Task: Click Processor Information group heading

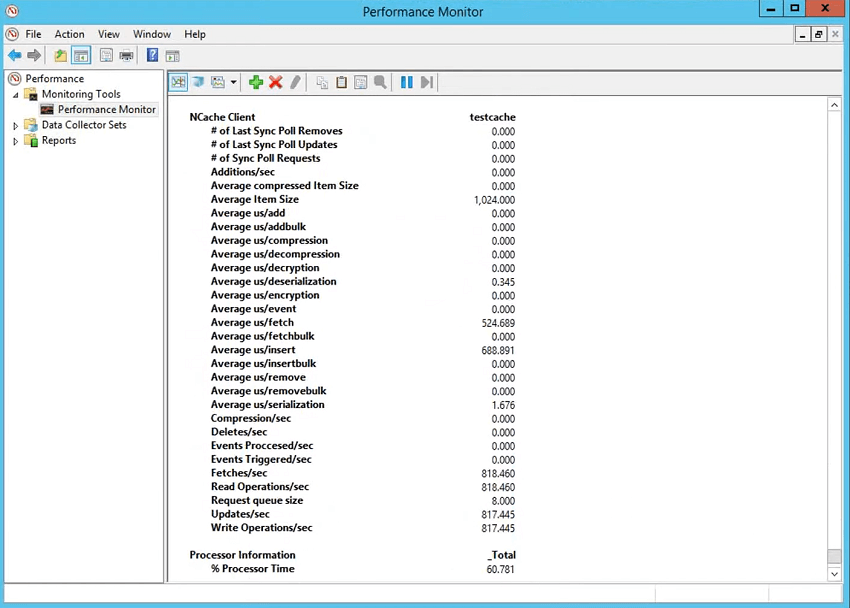Action: point(242,555)
